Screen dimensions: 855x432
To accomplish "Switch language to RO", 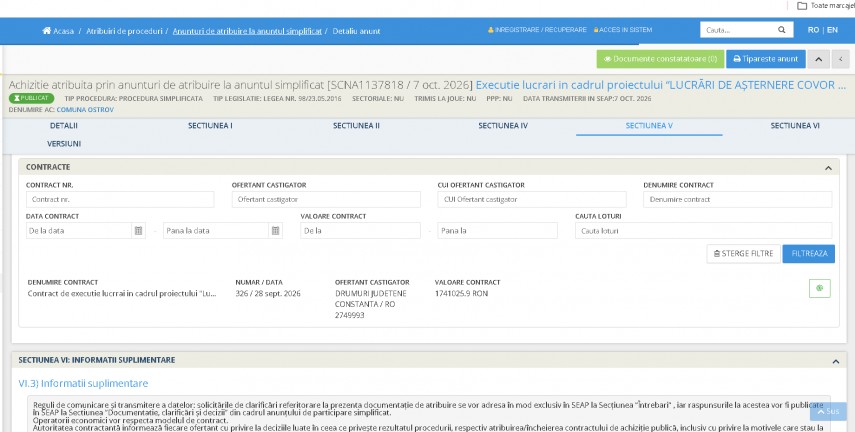I will (813, 30).
